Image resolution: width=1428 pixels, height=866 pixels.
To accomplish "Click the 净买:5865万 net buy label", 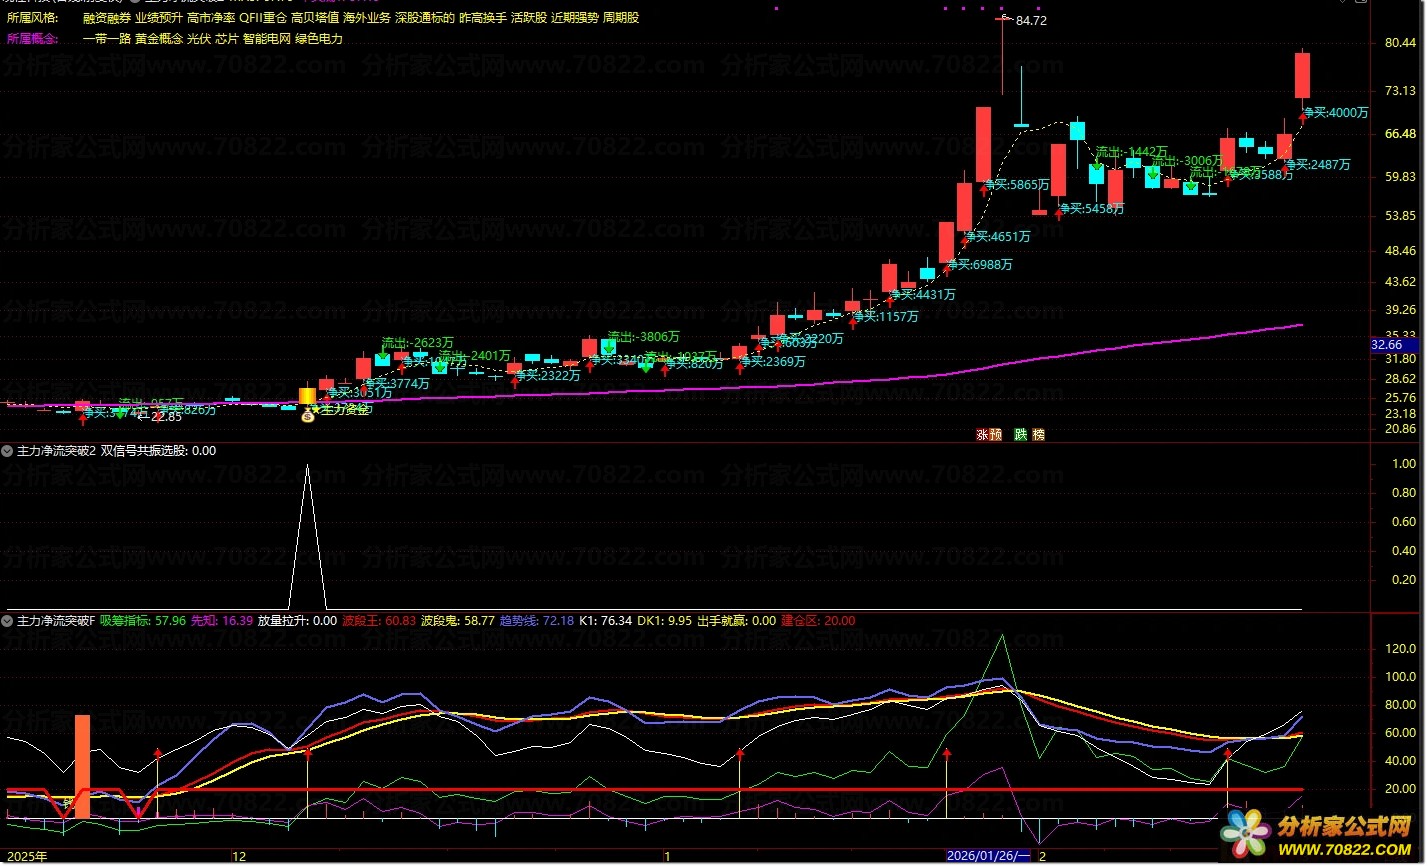I will pos(1017,185).
